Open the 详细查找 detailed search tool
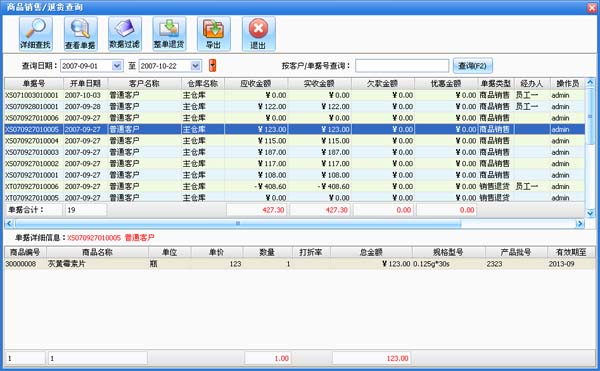The width and height of the screenshot is (600, 371). (x=36, y=34)
